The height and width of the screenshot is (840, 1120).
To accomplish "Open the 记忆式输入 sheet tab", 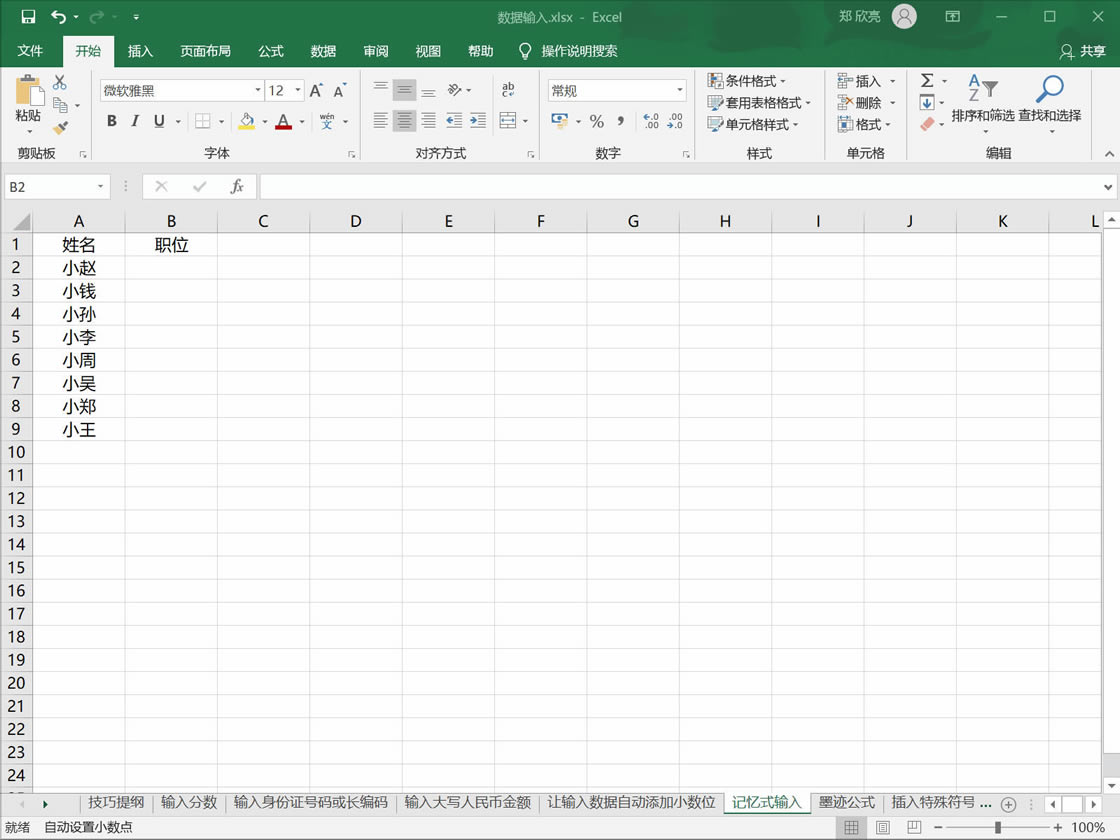I will point(766,802).
